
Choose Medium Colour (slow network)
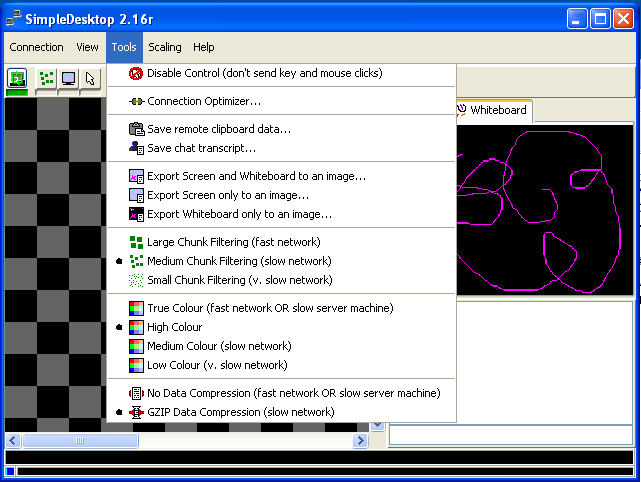281,346
